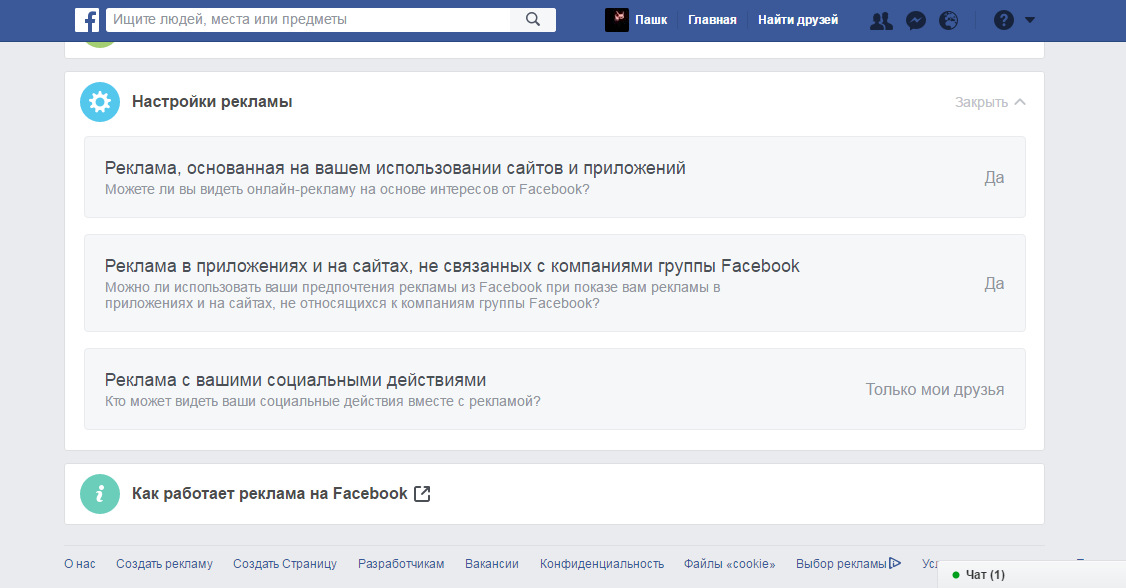Change the Только мои друзья setting
Screen dimensions: 1126x588
point(934,389)
